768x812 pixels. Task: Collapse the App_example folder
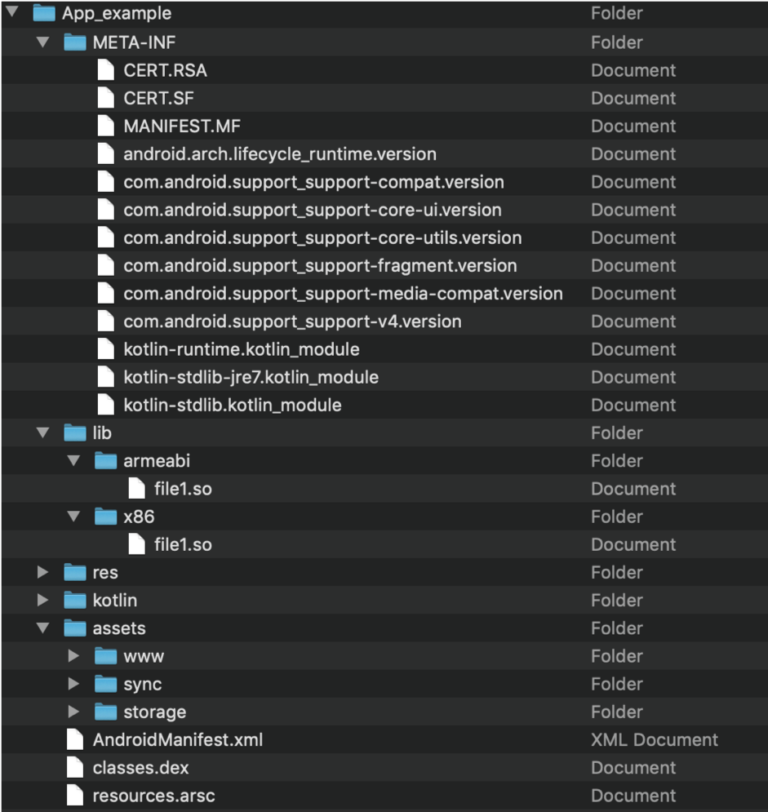[x=12, y=13]
